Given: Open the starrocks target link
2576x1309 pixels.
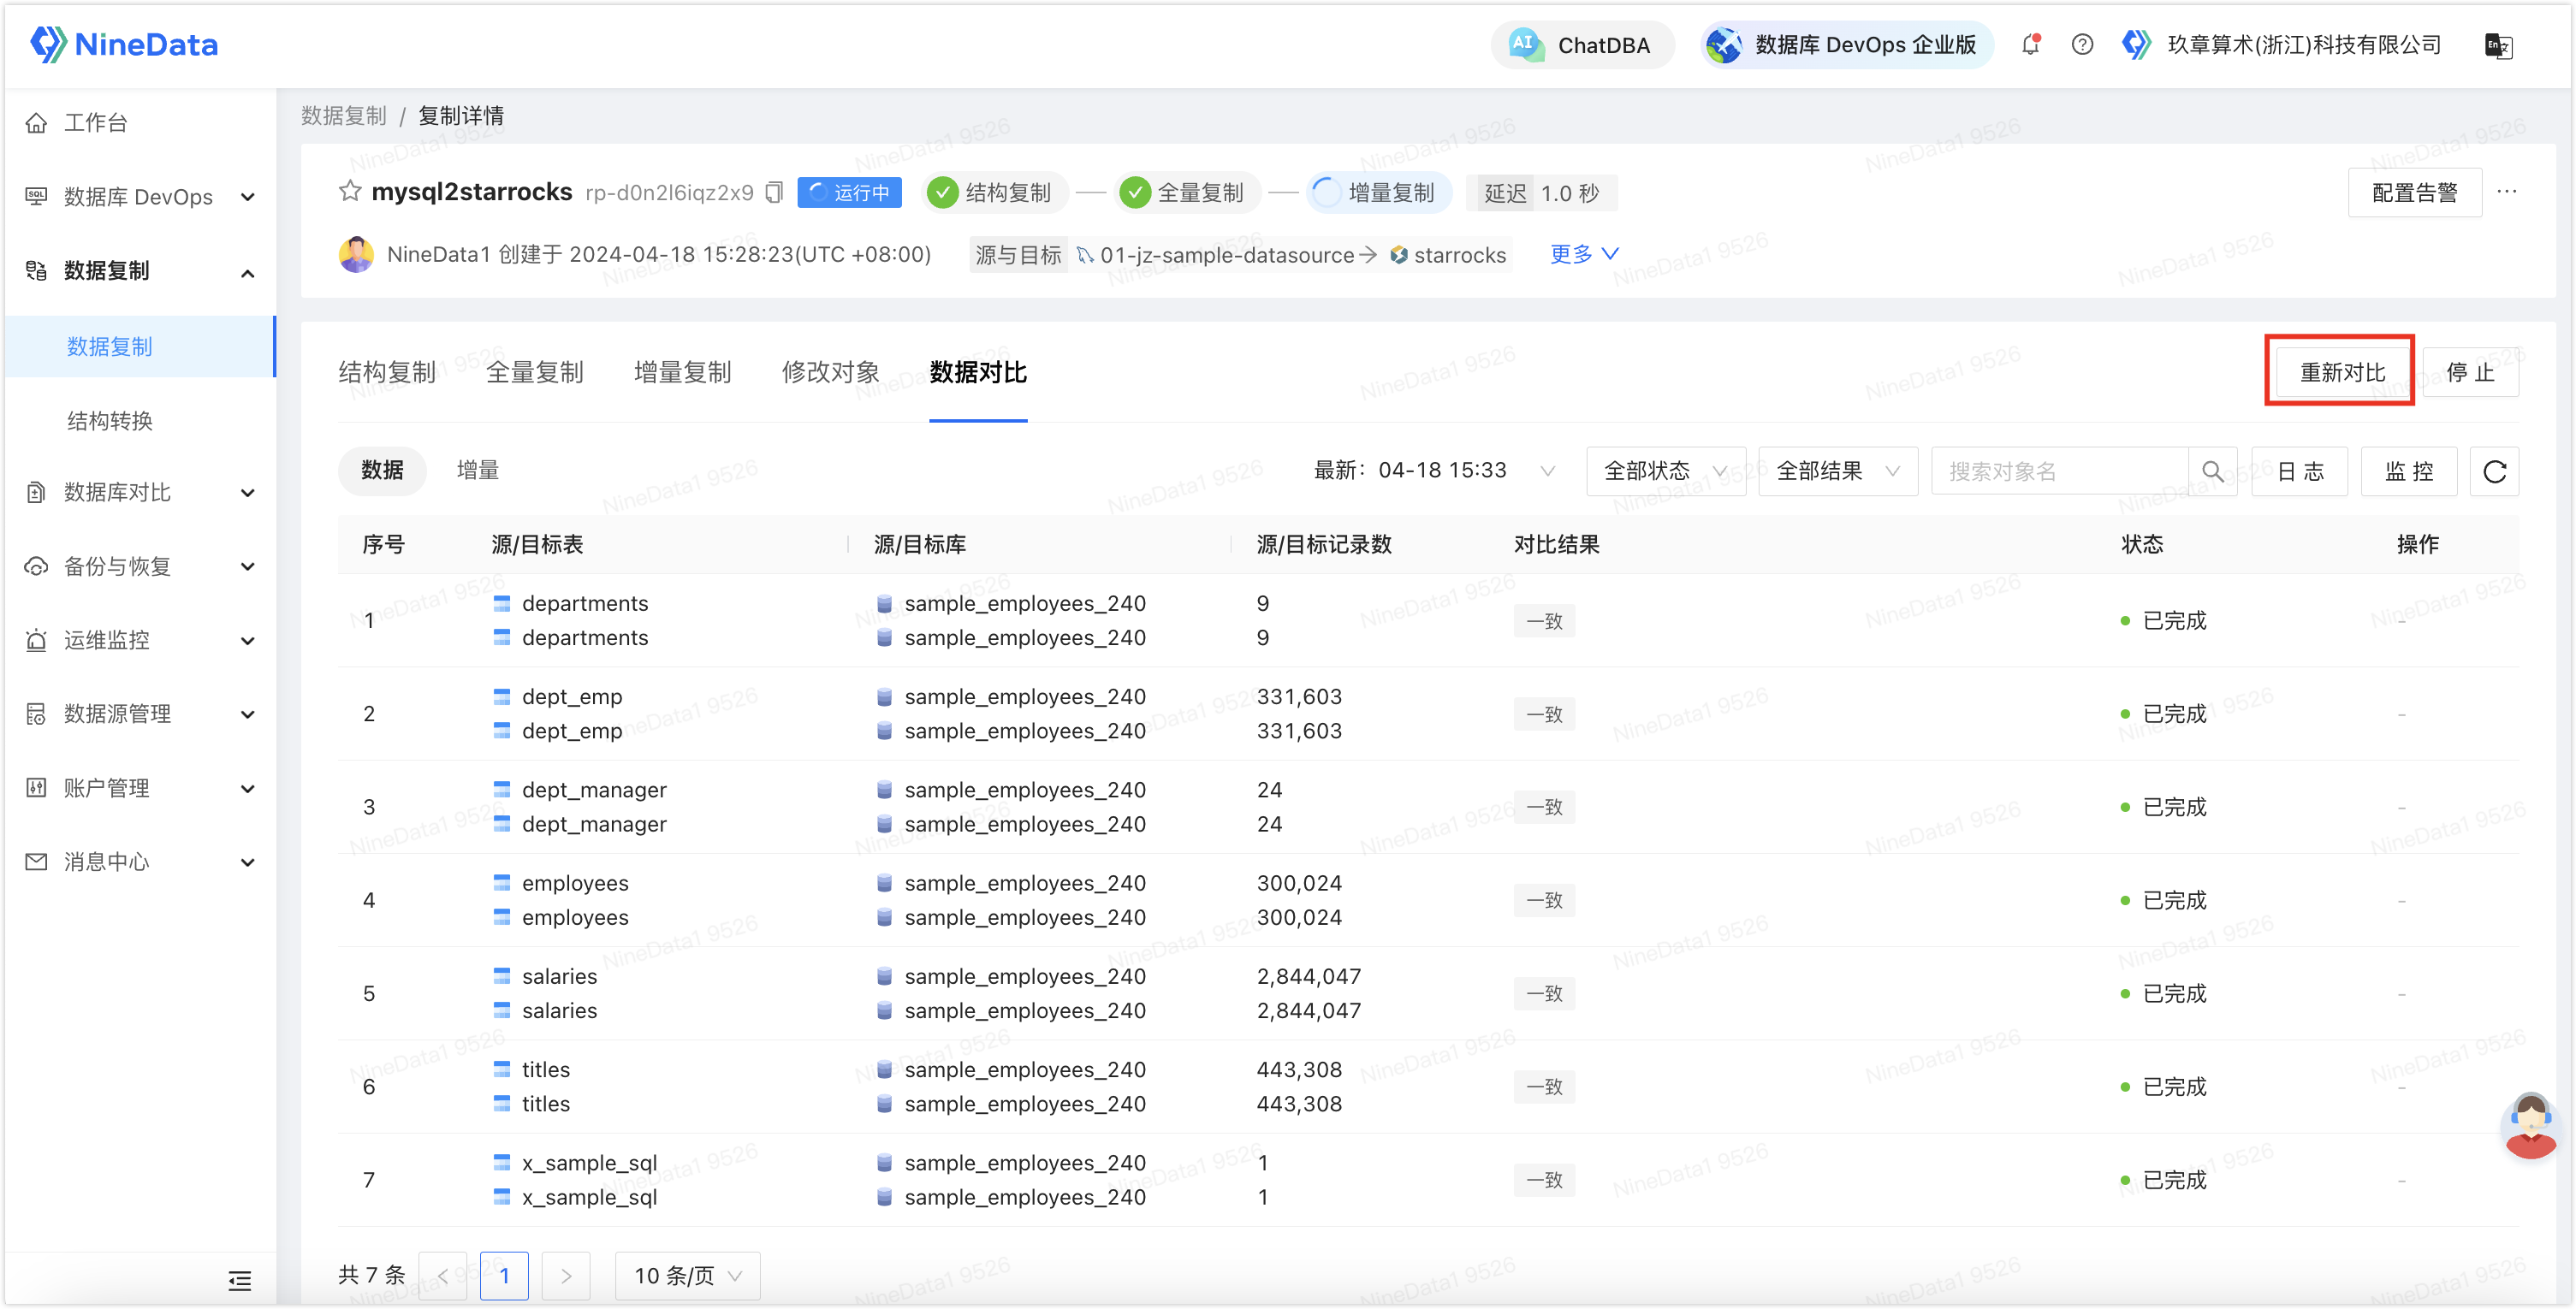Looking at the screenshot, I should (x=1459, y=255).
